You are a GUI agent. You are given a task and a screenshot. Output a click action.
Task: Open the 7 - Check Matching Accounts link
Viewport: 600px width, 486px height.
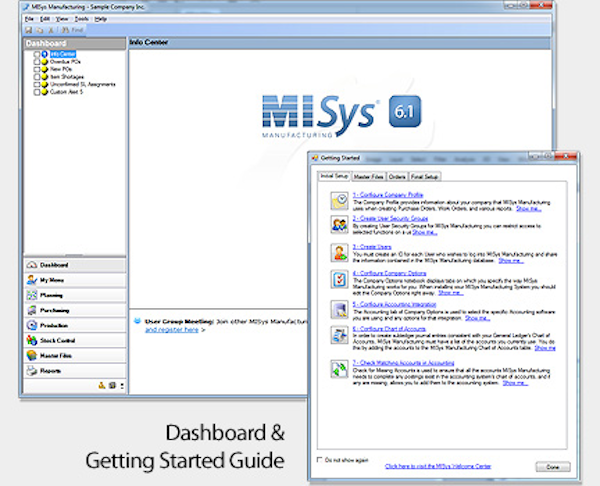point(403,363)
